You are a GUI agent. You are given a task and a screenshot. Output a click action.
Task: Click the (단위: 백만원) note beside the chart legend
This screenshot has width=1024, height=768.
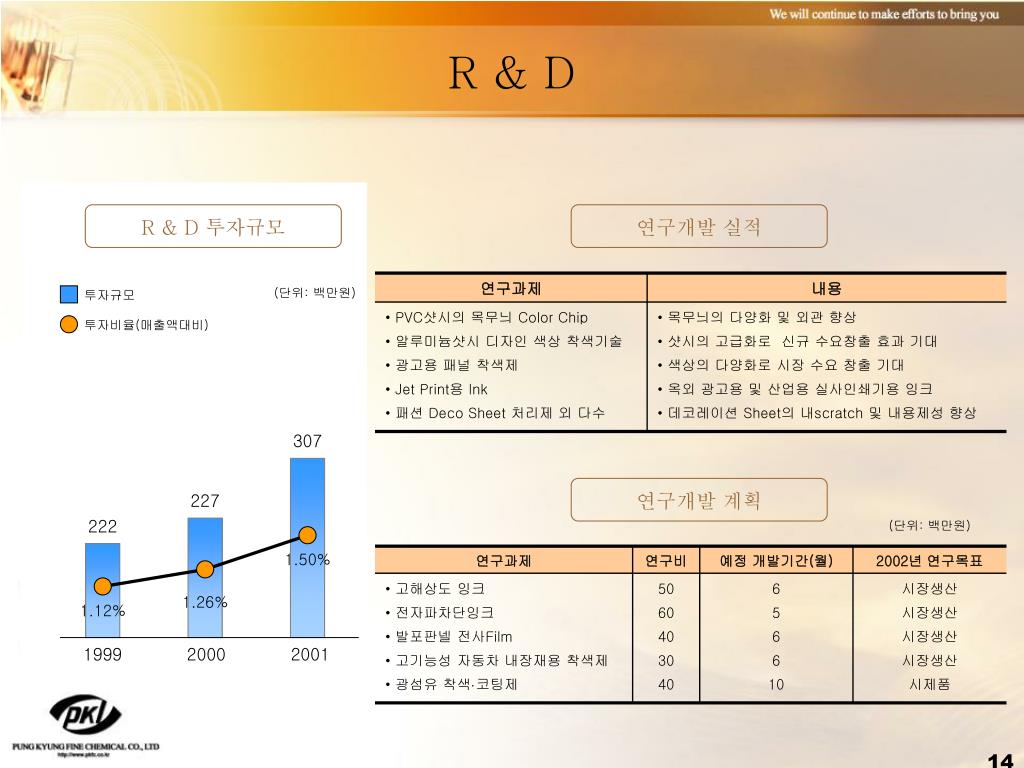(x=315, y=292)
